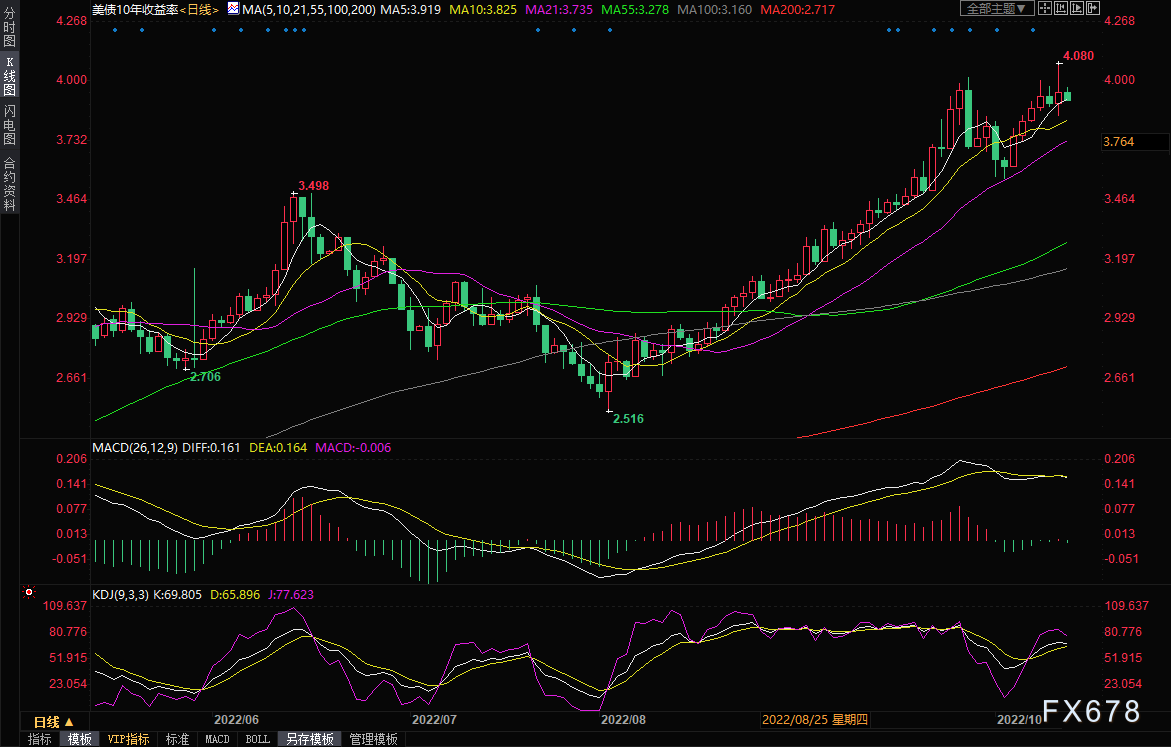
Task: Click the 2022/06 date on time axis
Action: click(x=236, y=719)
